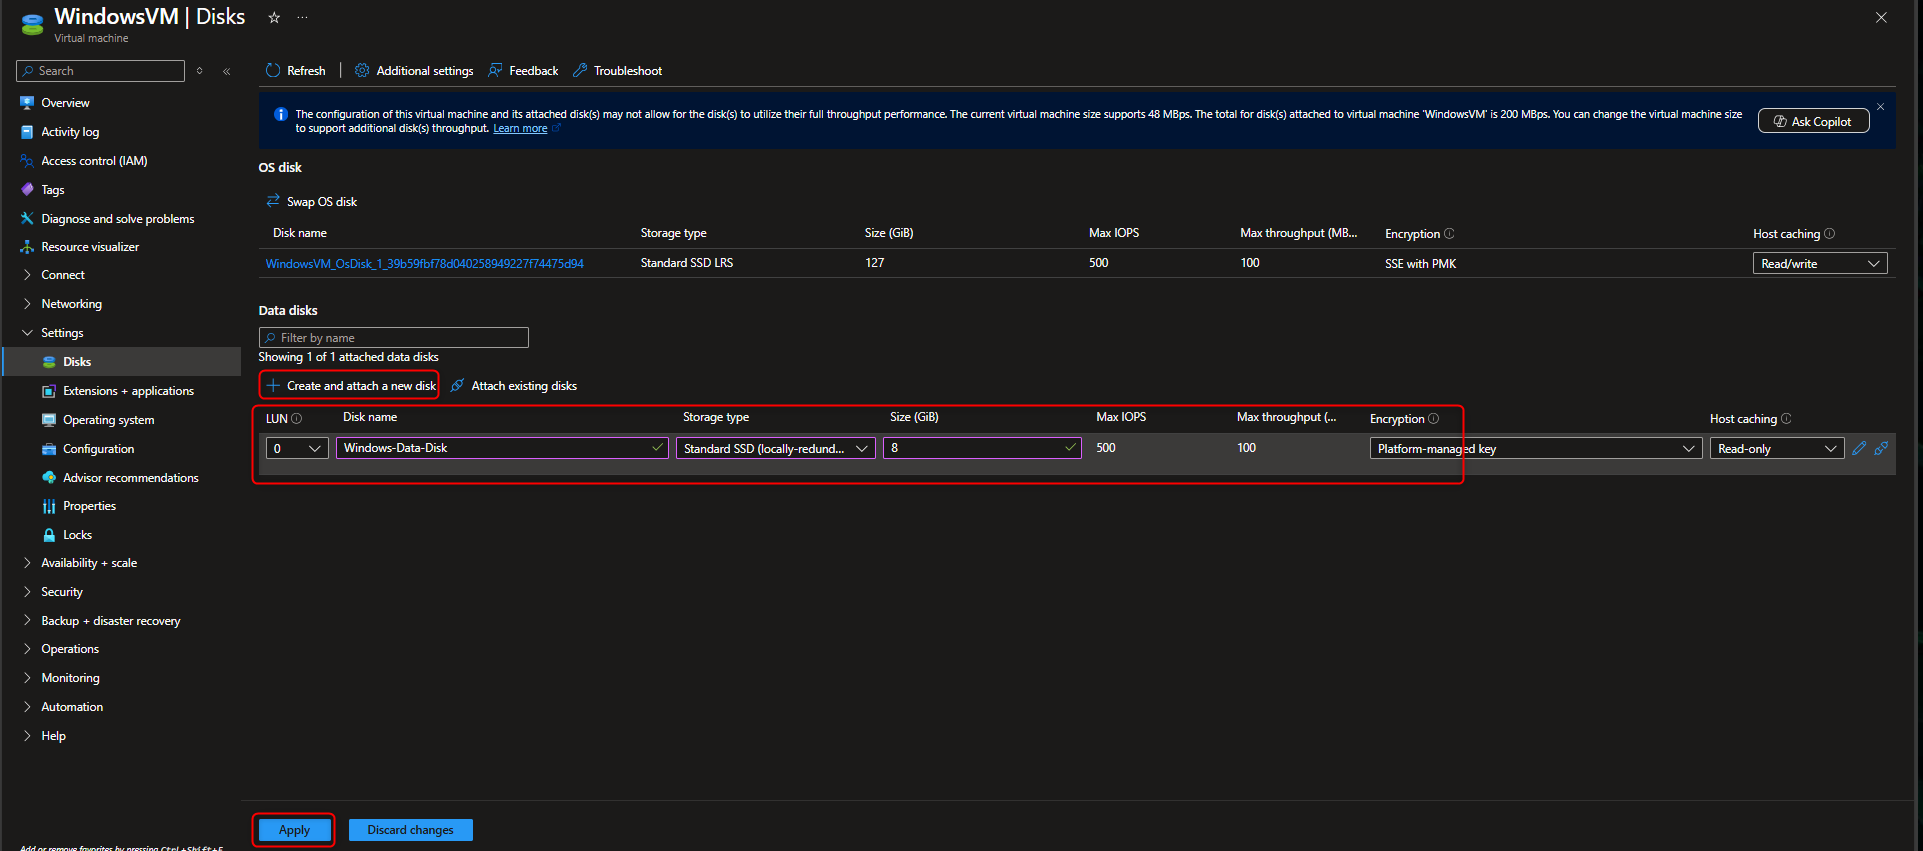Screen dimensions: 1923x851
Task: Follow the Learn more link in the banner
Action: pos(520,128)
